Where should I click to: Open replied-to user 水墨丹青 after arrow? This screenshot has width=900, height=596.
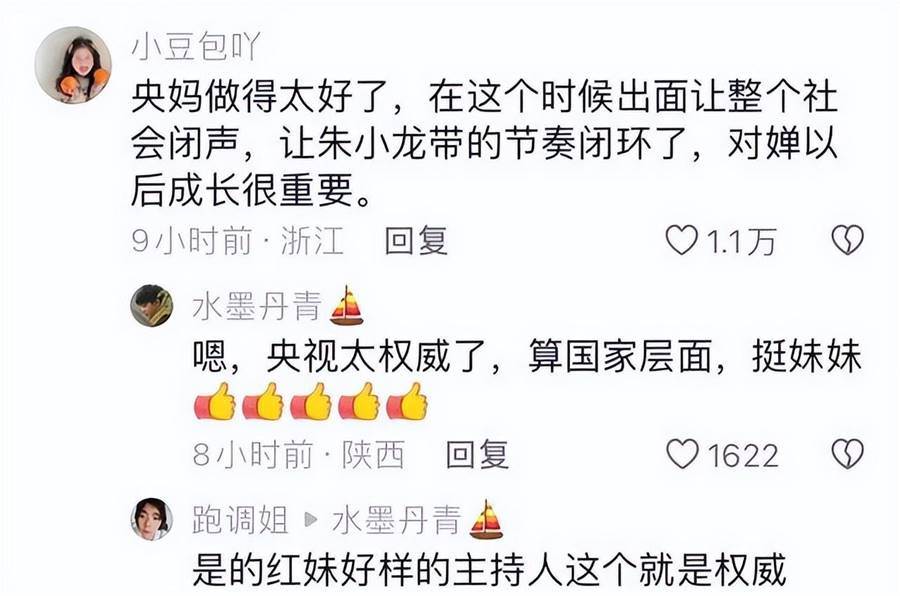tap(397, 520)
